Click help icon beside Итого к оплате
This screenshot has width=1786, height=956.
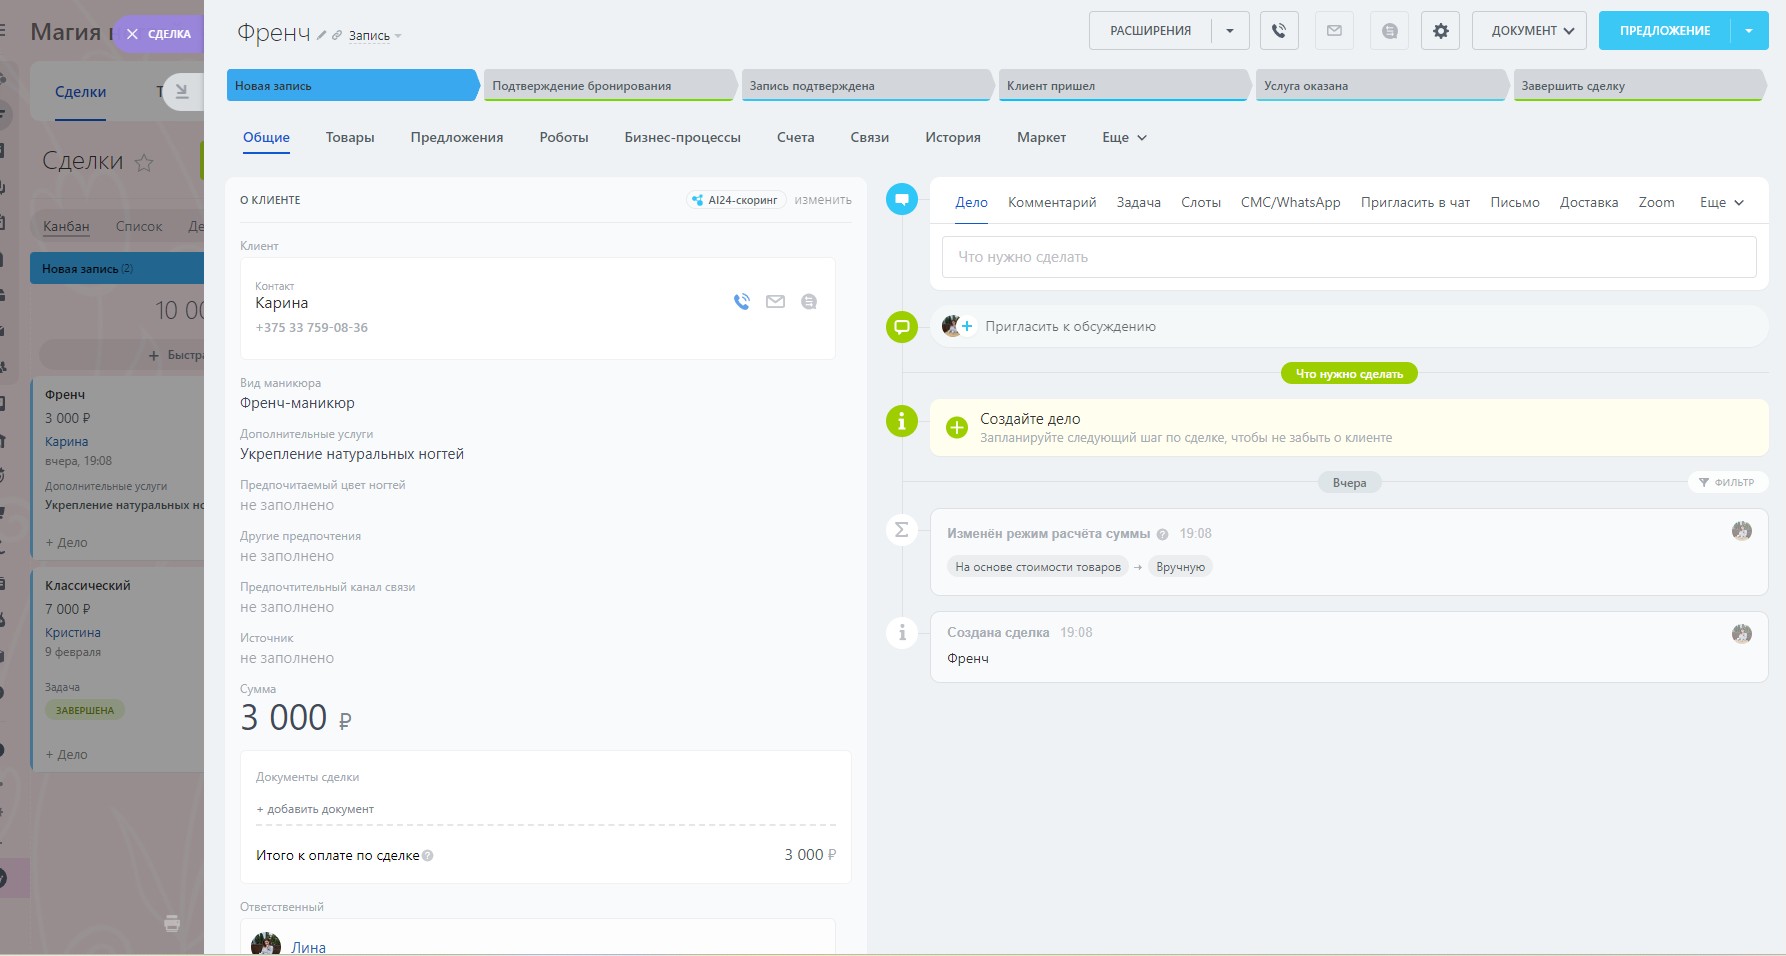[x=428, y=856]
